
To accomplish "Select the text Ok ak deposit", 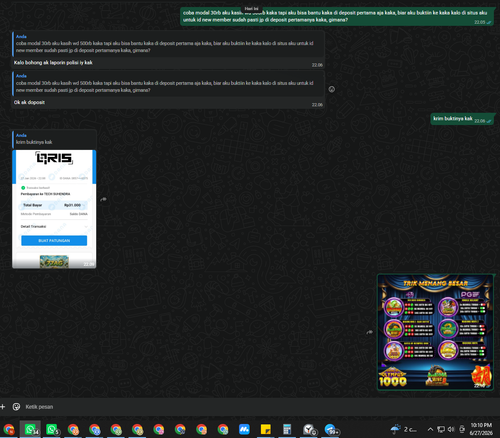I will (x=29, y=102).
